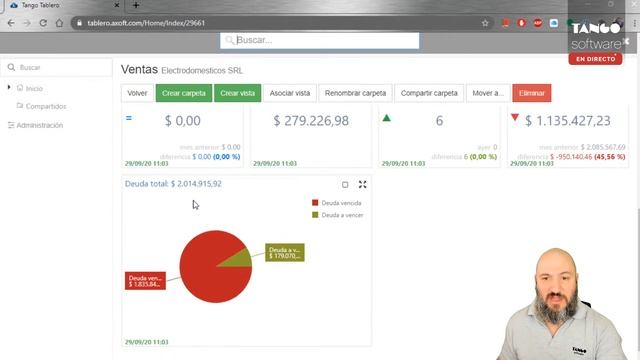The width and height of the screenshot is (640, 360).
Task: Click the $ 279.226,98 indicator value
Action: (x=311, y=121)
